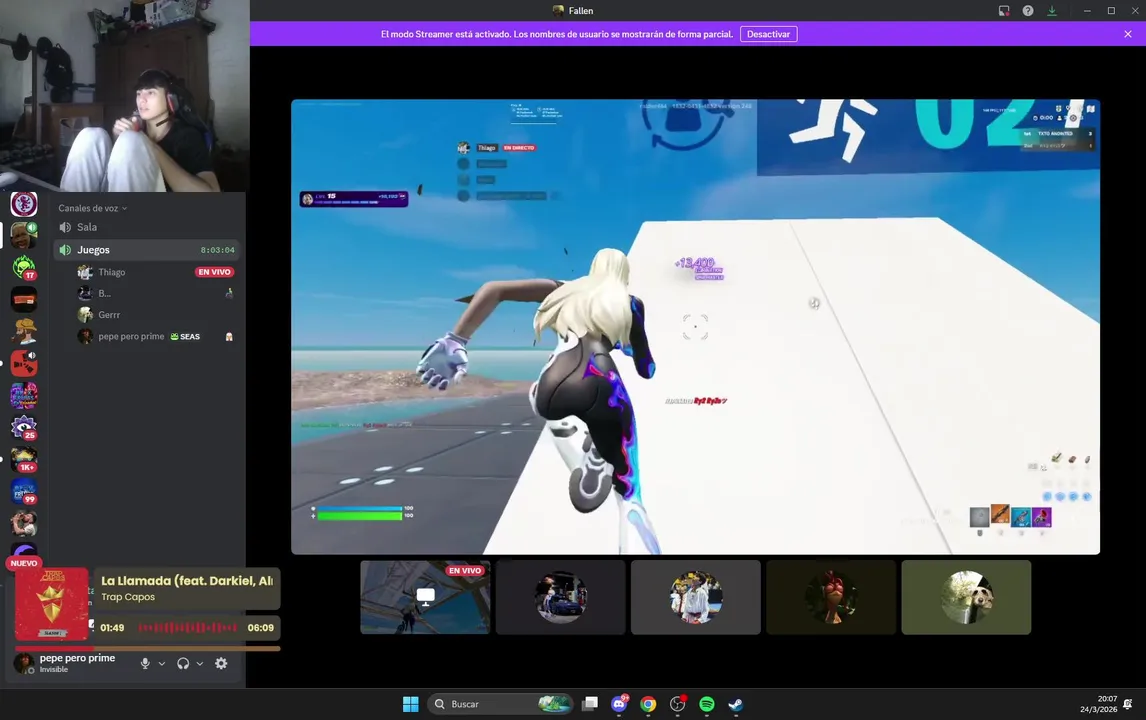Select the participant tile with the red chicken avatar

[x=831, y=597]
